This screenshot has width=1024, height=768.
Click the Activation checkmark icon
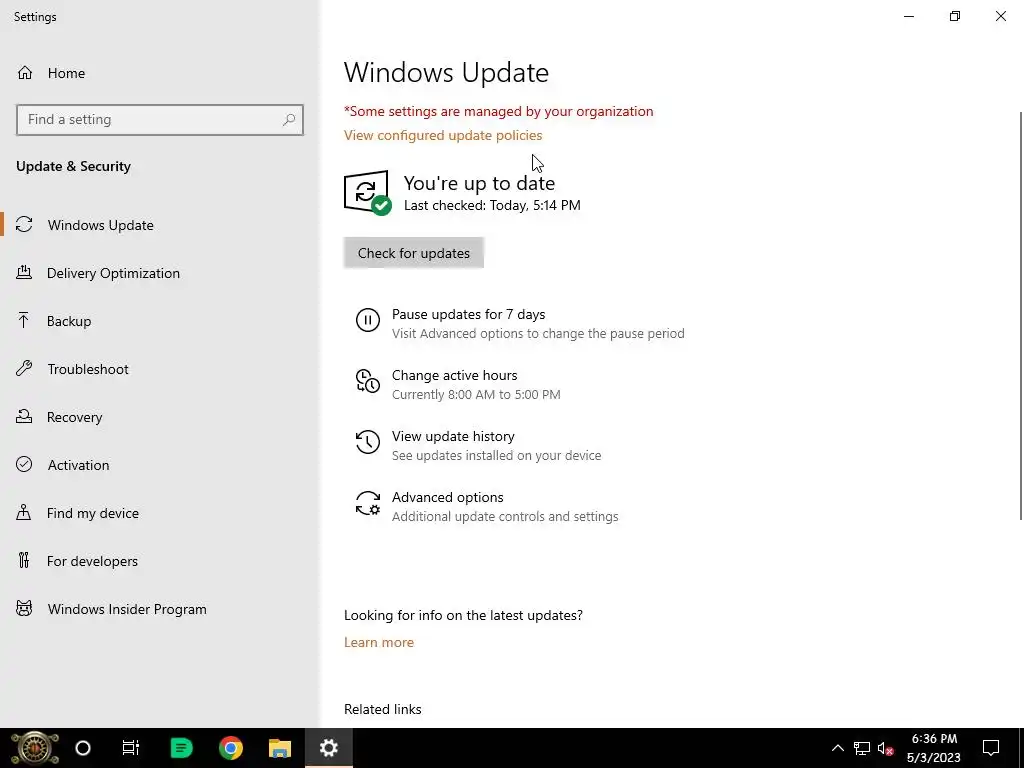coord(24,464)
